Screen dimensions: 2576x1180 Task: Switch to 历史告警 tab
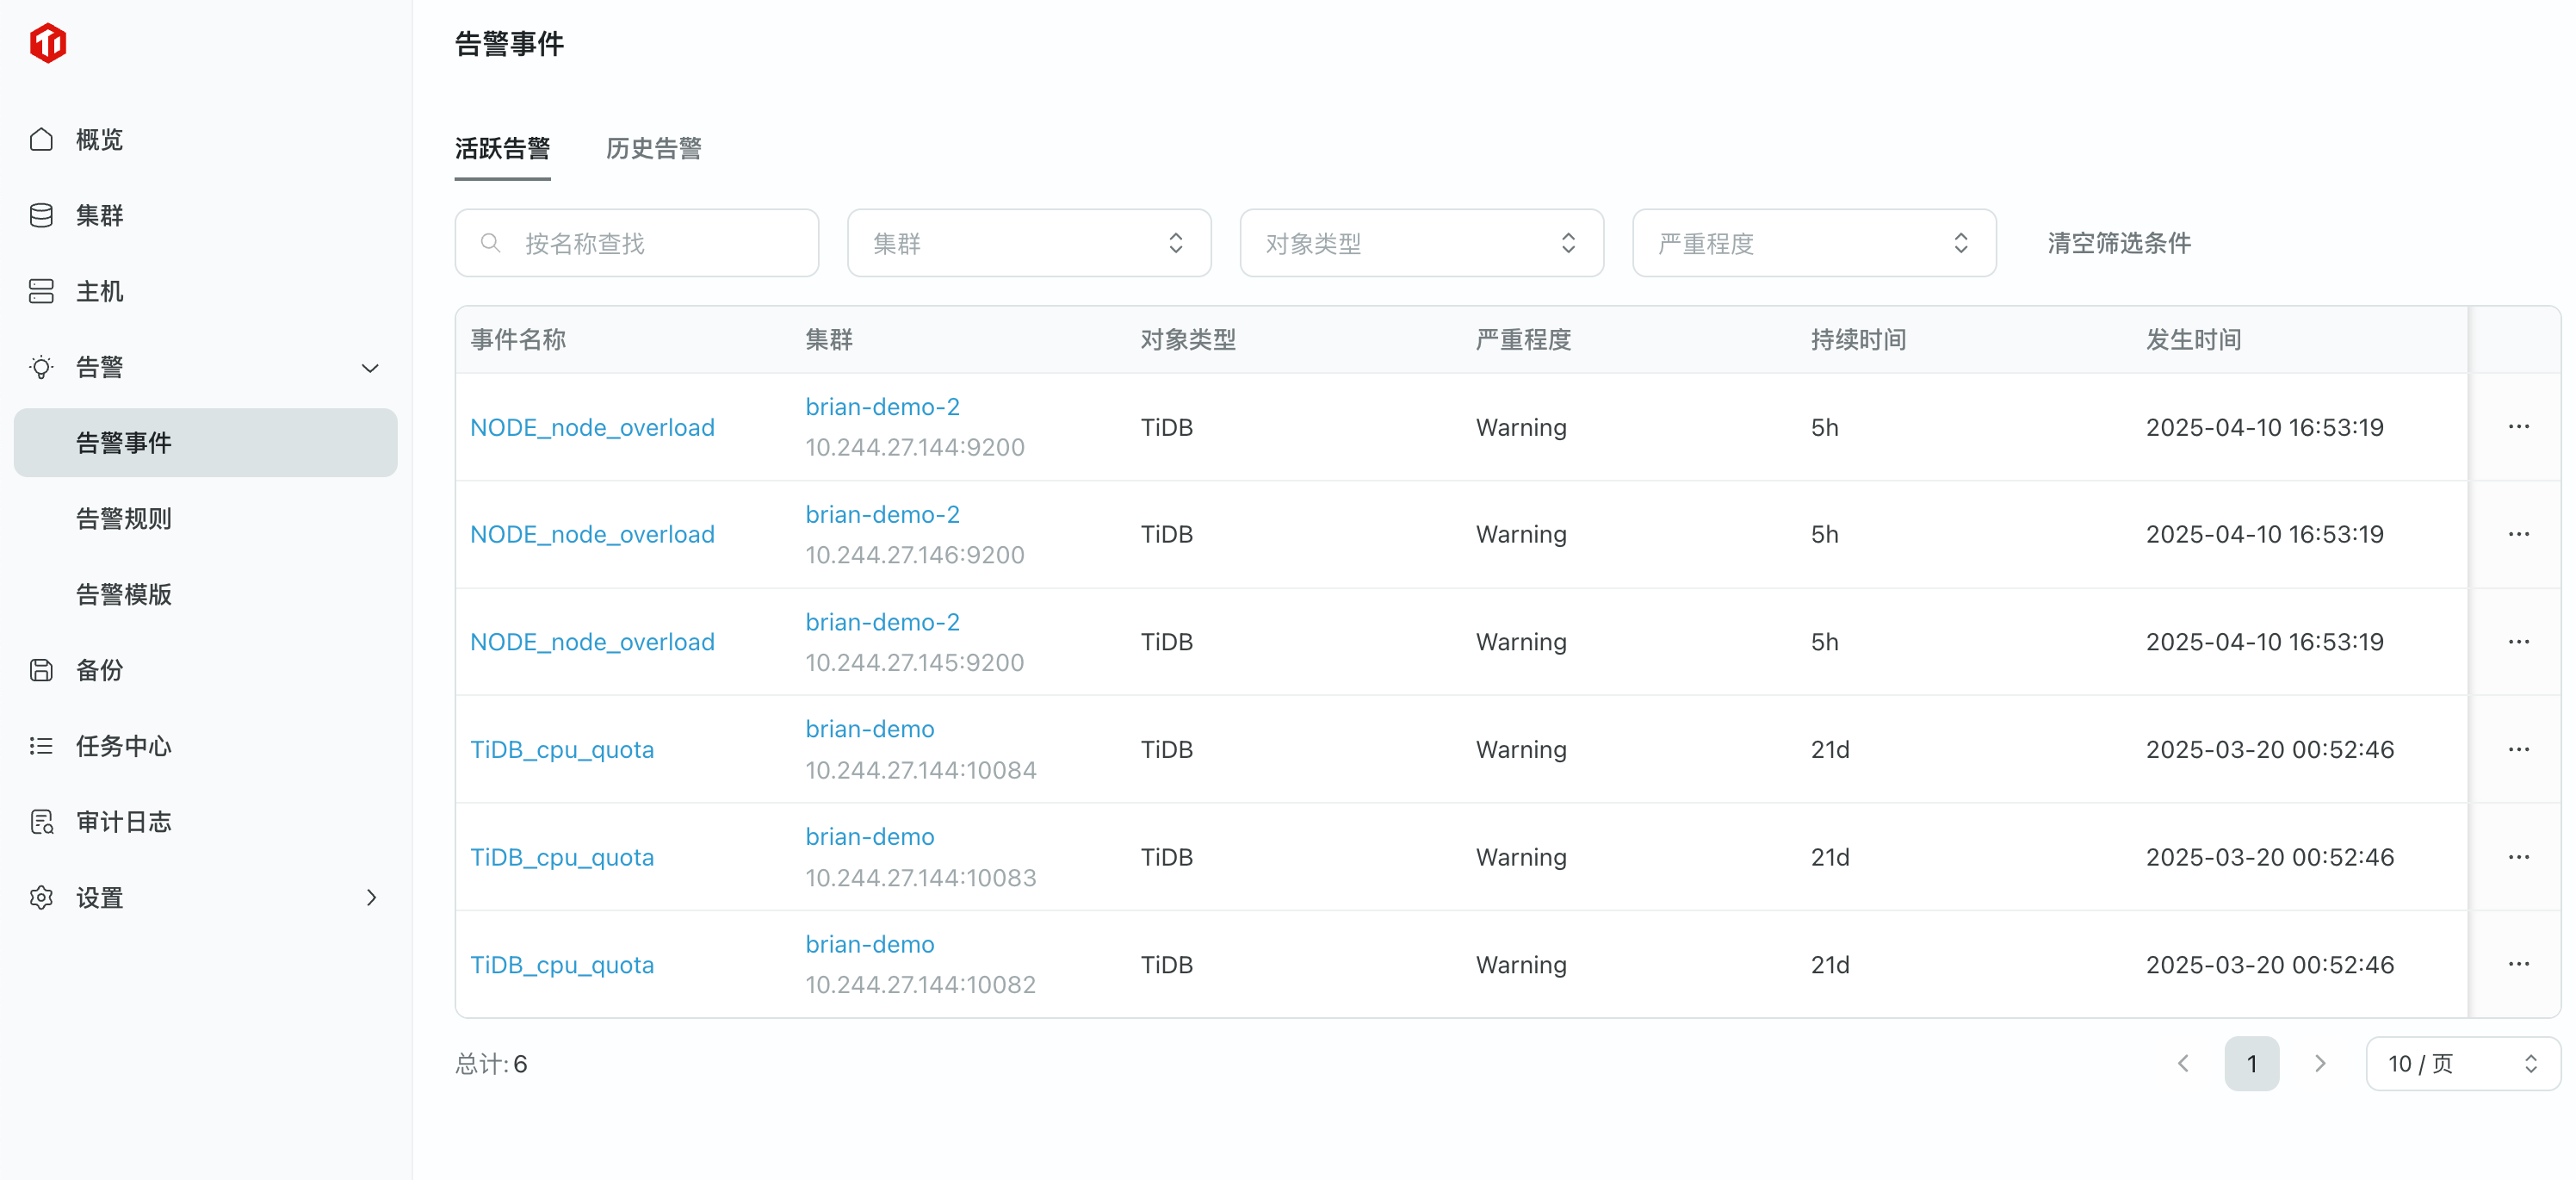tap(653, 149)
